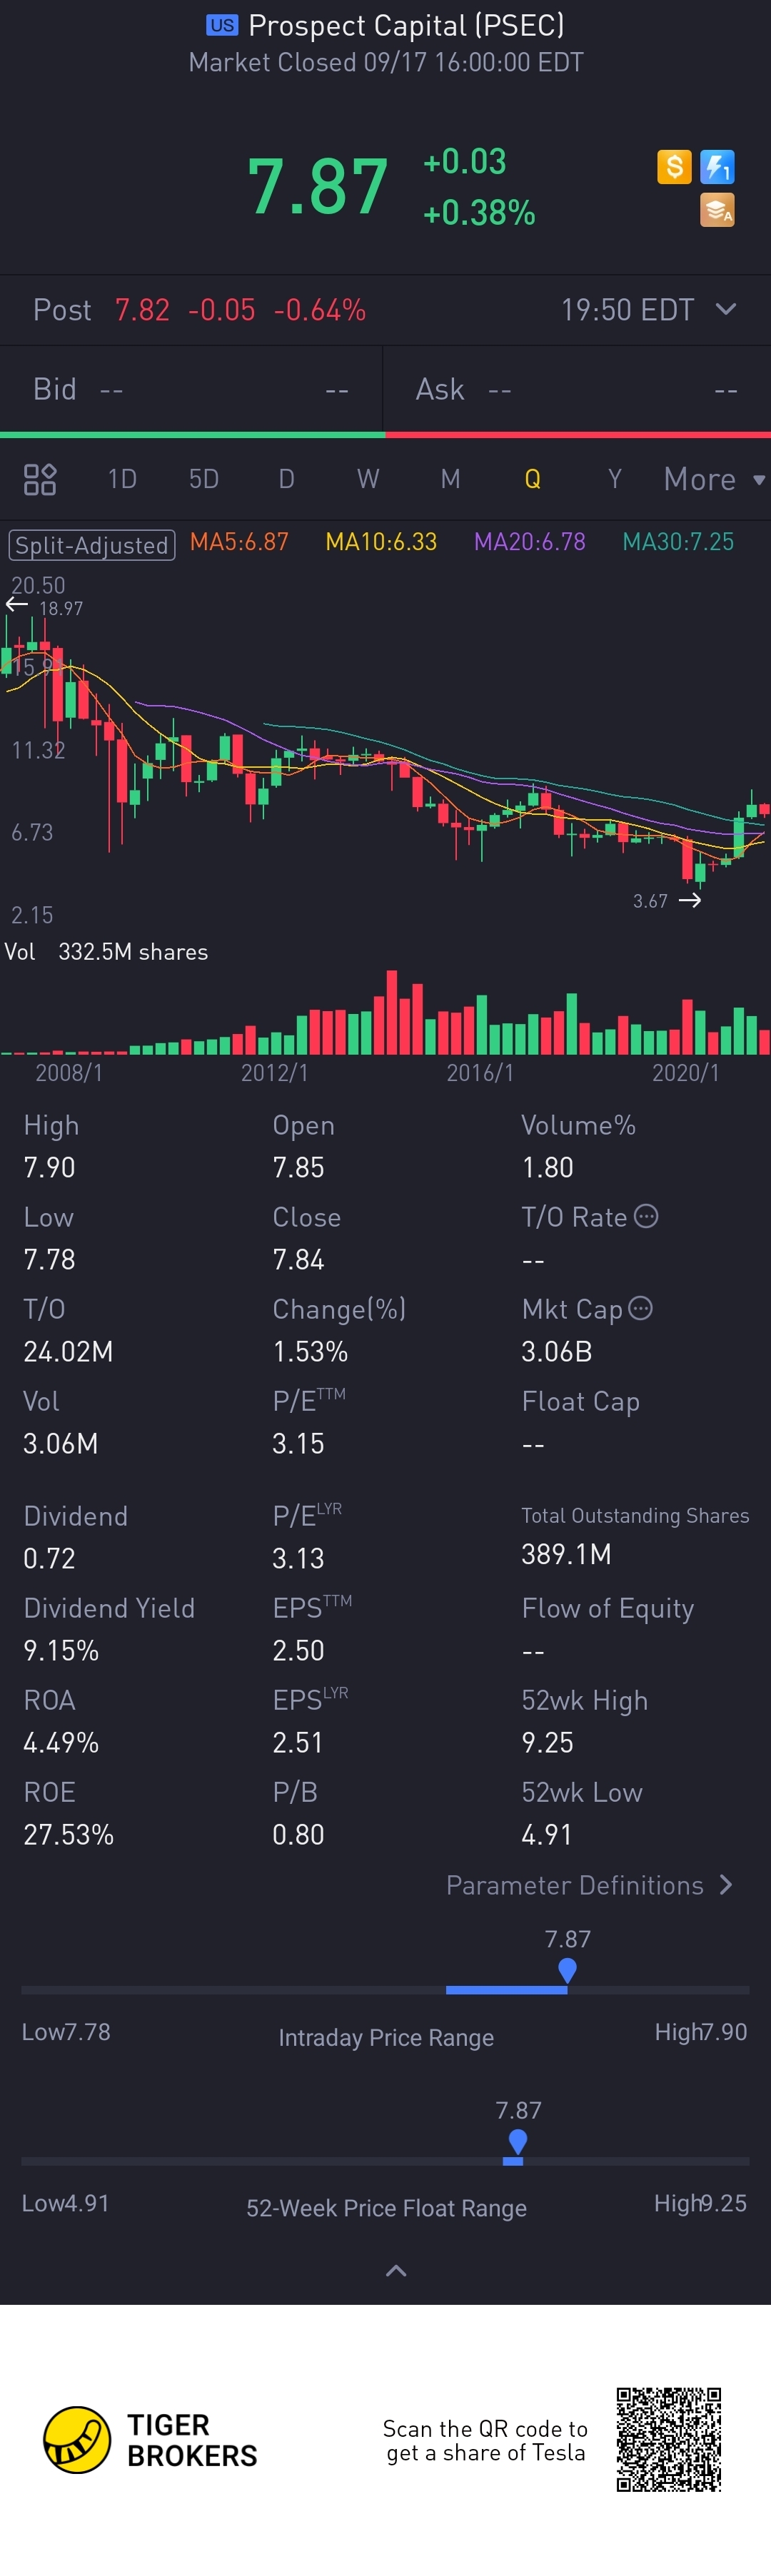Switch chart to the 1D tab
771x2576 pixels.
[x=122, y=479]
